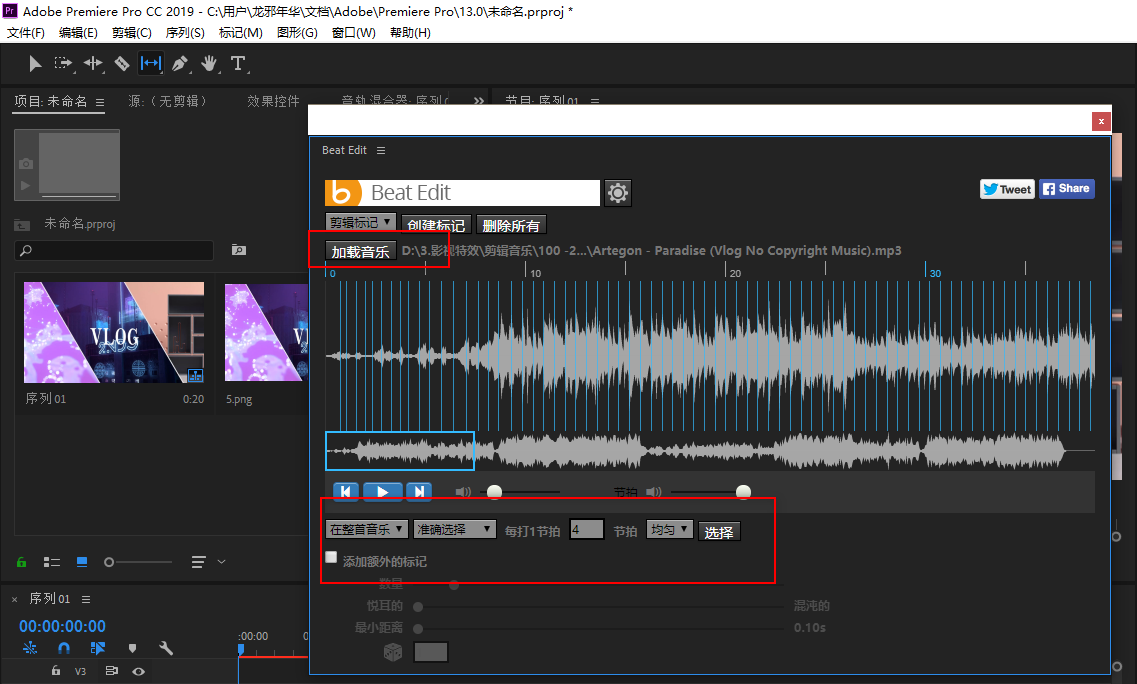Select the Ripple Edit tool

(93, 64)
